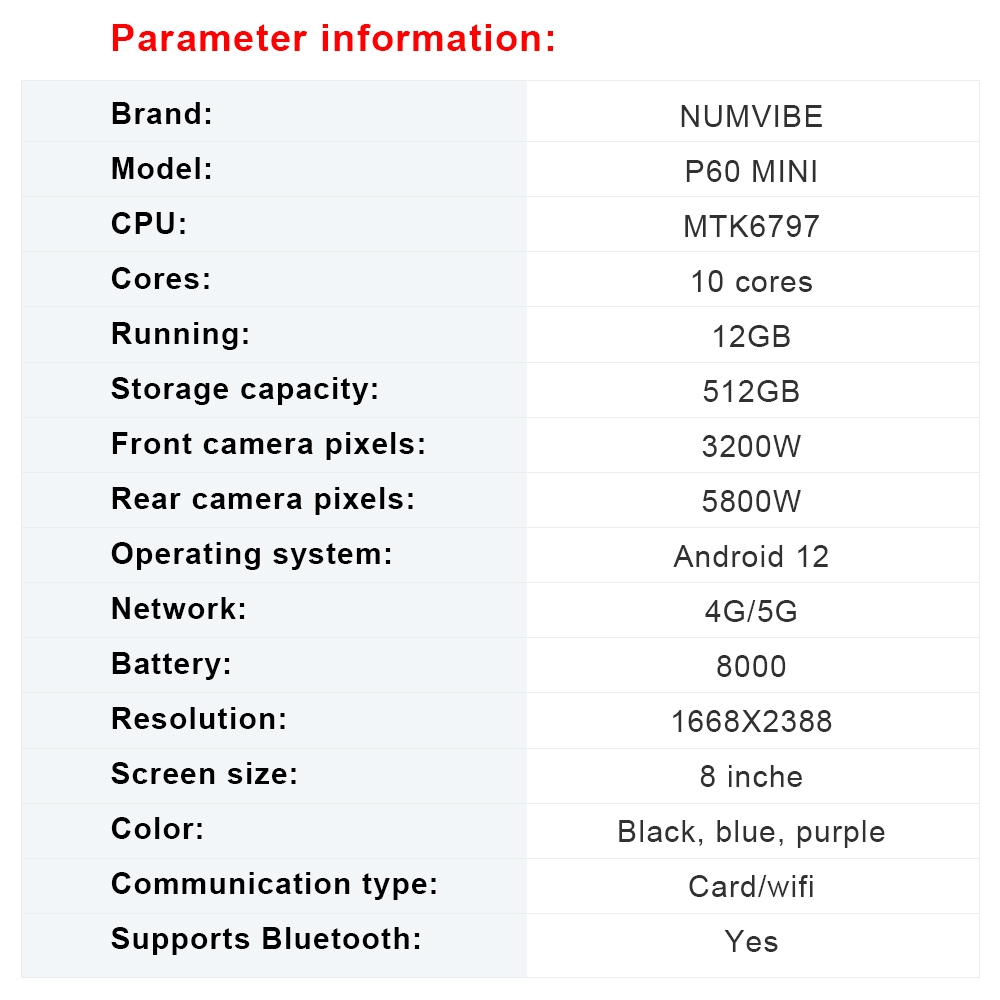This screenshot has width=1000, height=1000.
Task: Click the 4G/5G network value
Action: tap(751, 612)
